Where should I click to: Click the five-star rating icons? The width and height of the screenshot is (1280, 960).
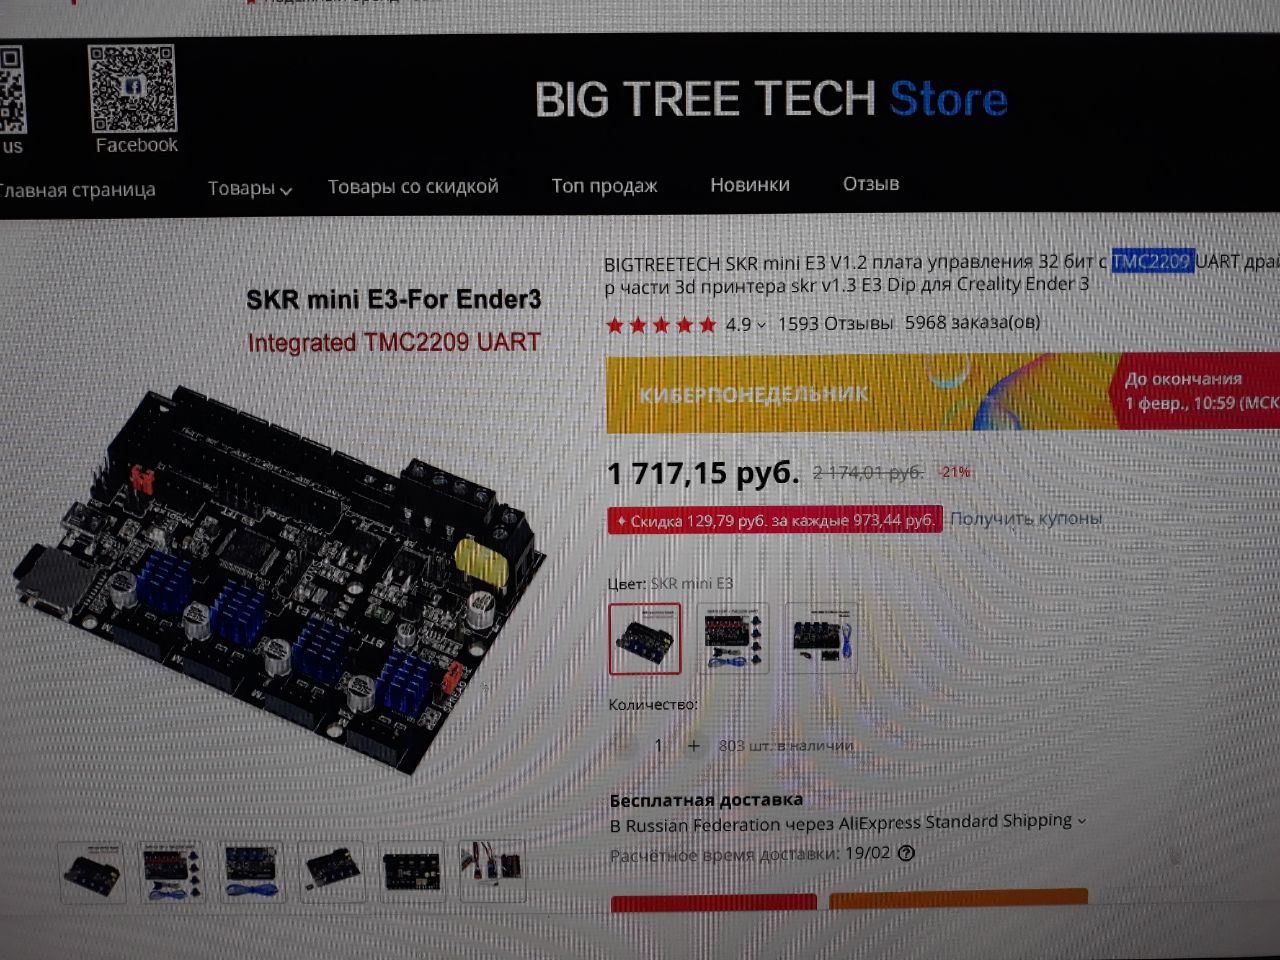(x=661, y=325)
